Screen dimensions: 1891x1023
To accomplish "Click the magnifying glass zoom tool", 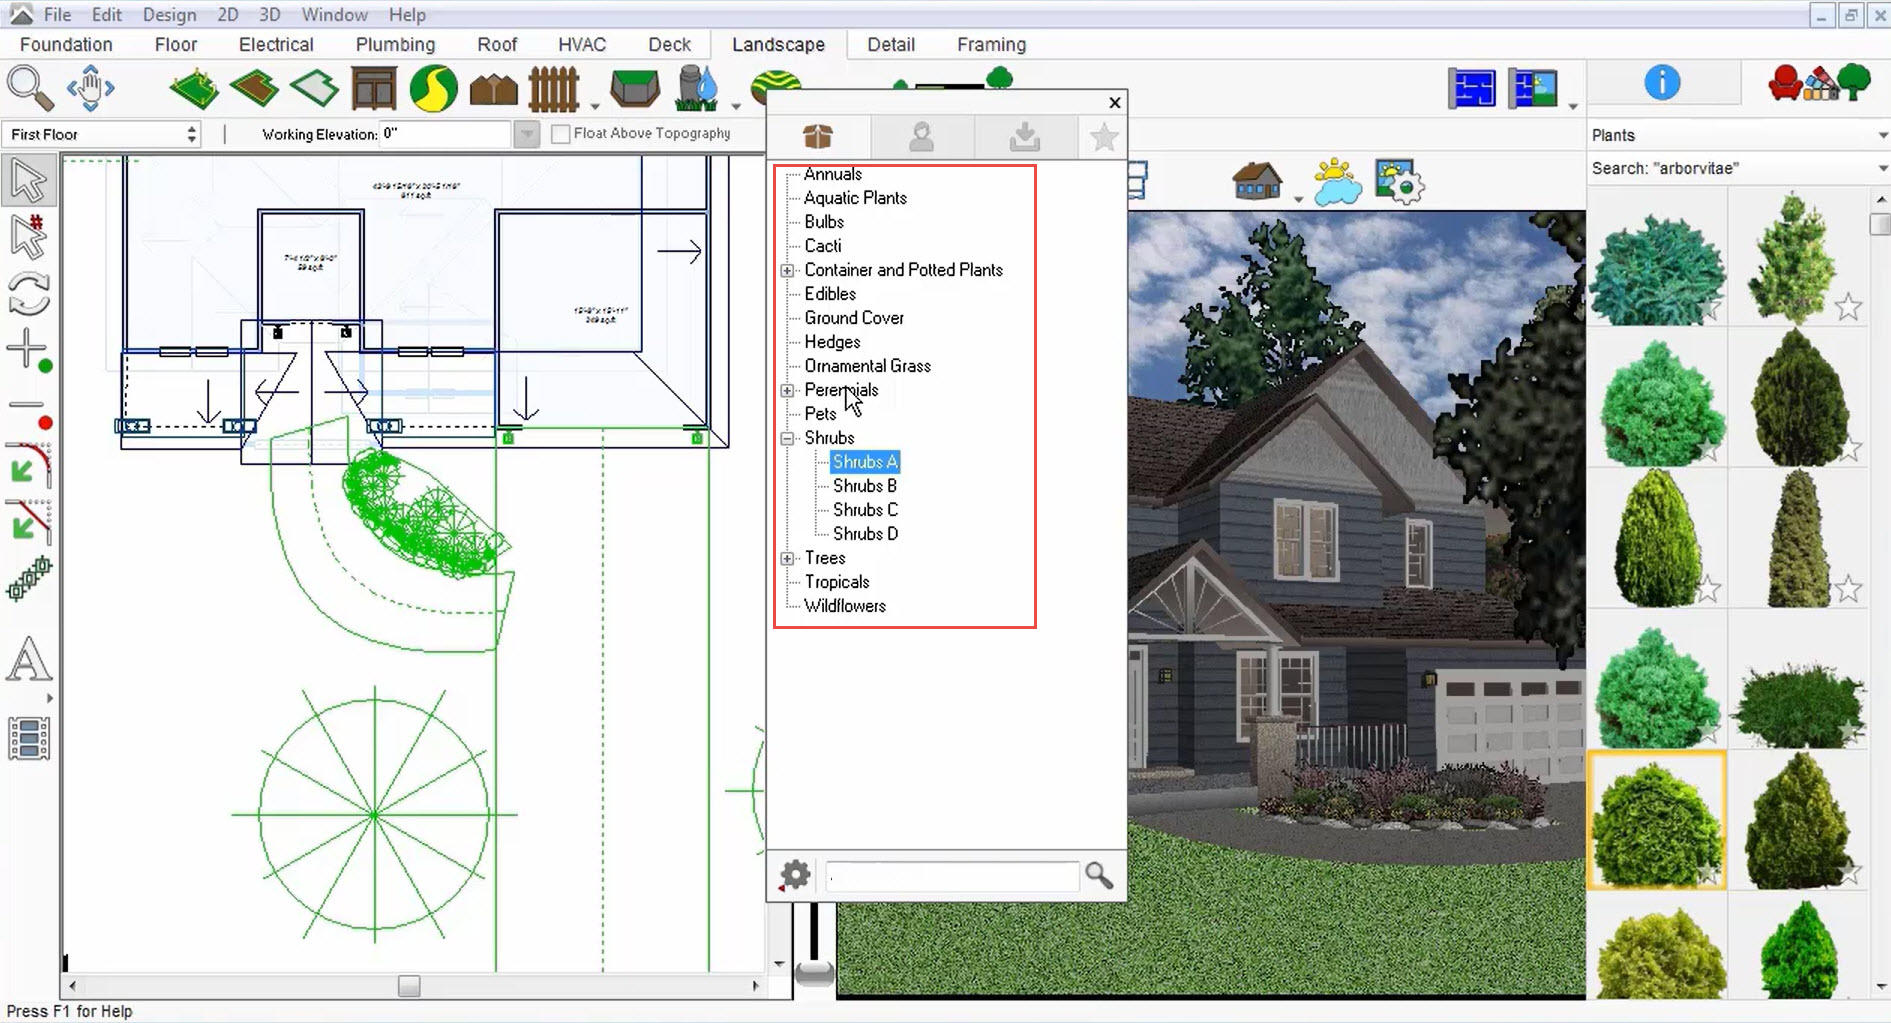I will pos(29,88).
